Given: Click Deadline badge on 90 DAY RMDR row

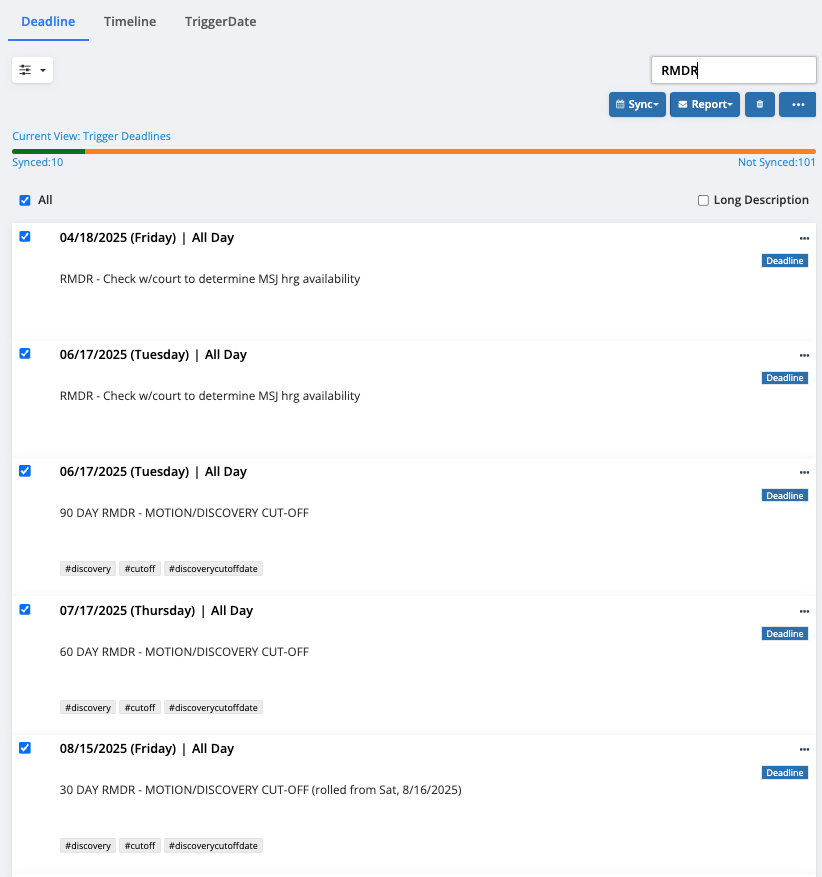Looking at the screenshot, I should (x=785, y=496).
